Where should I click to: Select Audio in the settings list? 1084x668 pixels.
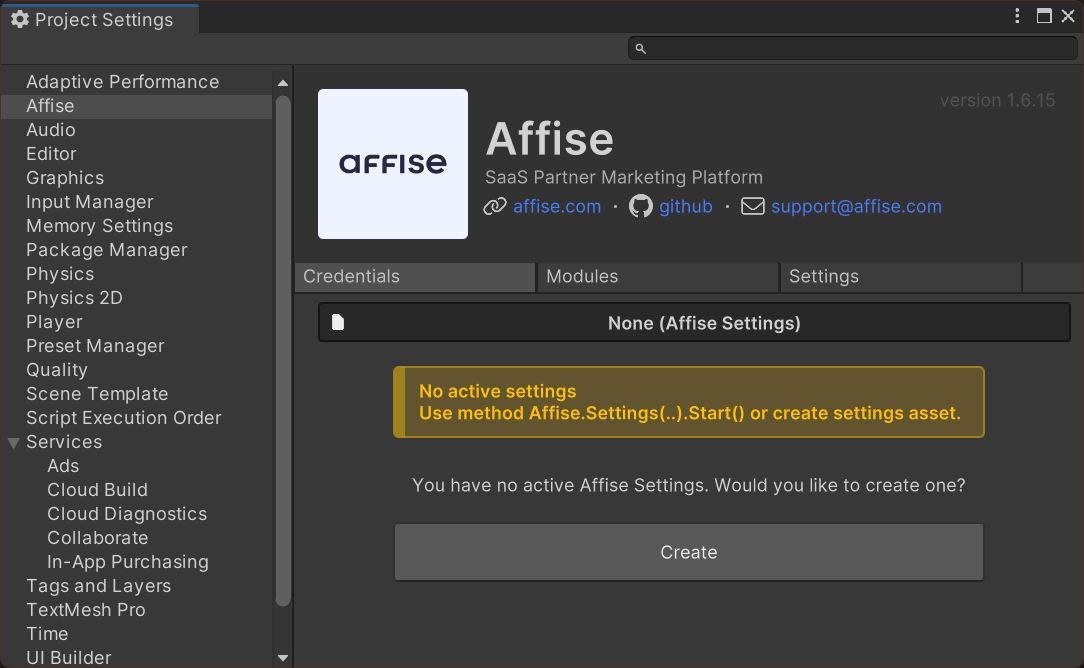coord(51,129)
